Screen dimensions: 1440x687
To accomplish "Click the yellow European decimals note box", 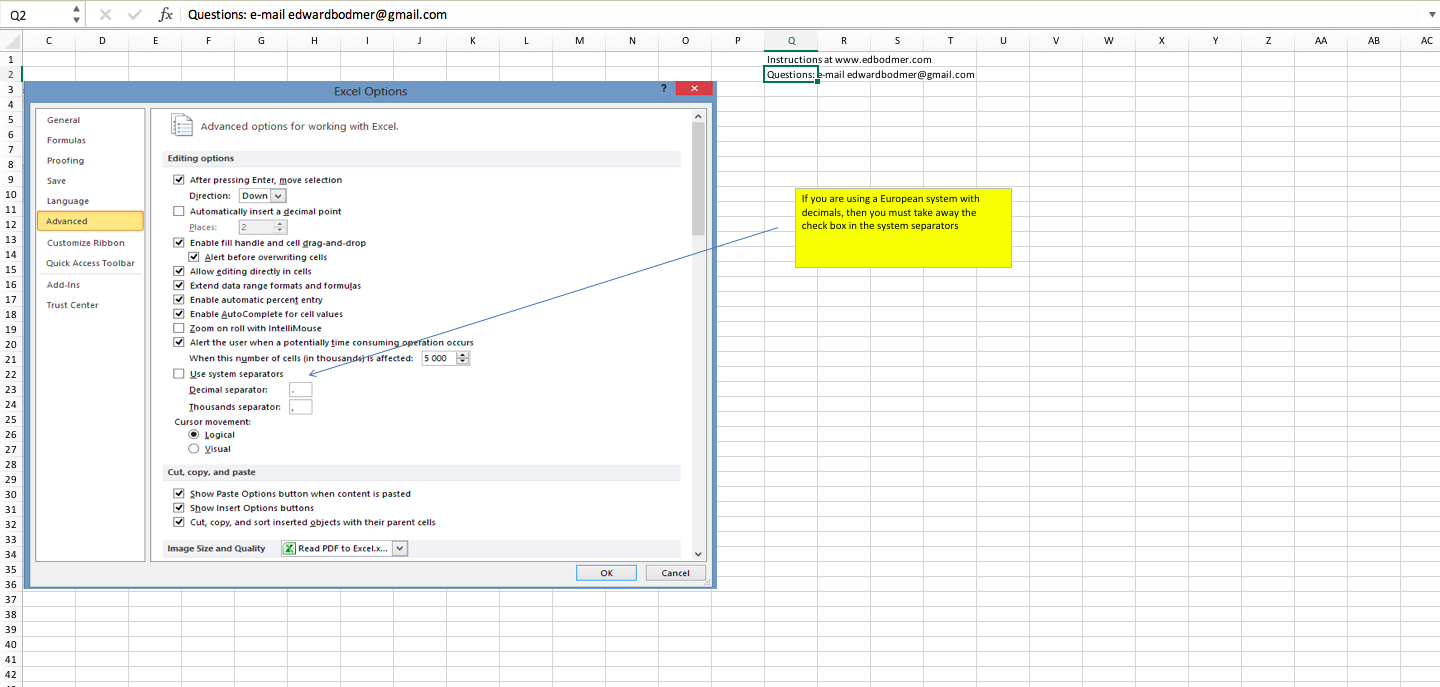I will point(903,228).
